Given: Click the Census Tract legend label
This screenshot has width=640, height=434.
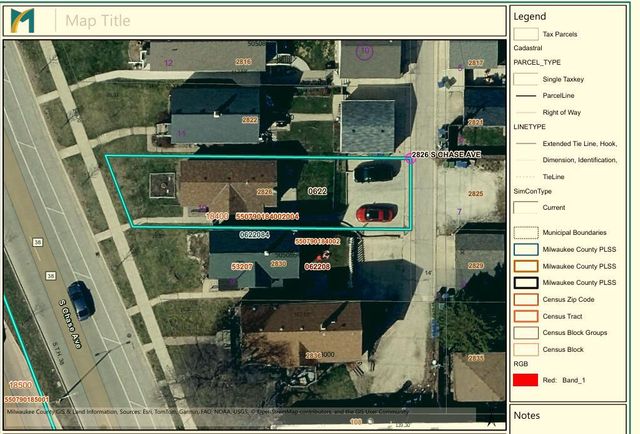Looking at the screenshot, I should coord(562,316).
